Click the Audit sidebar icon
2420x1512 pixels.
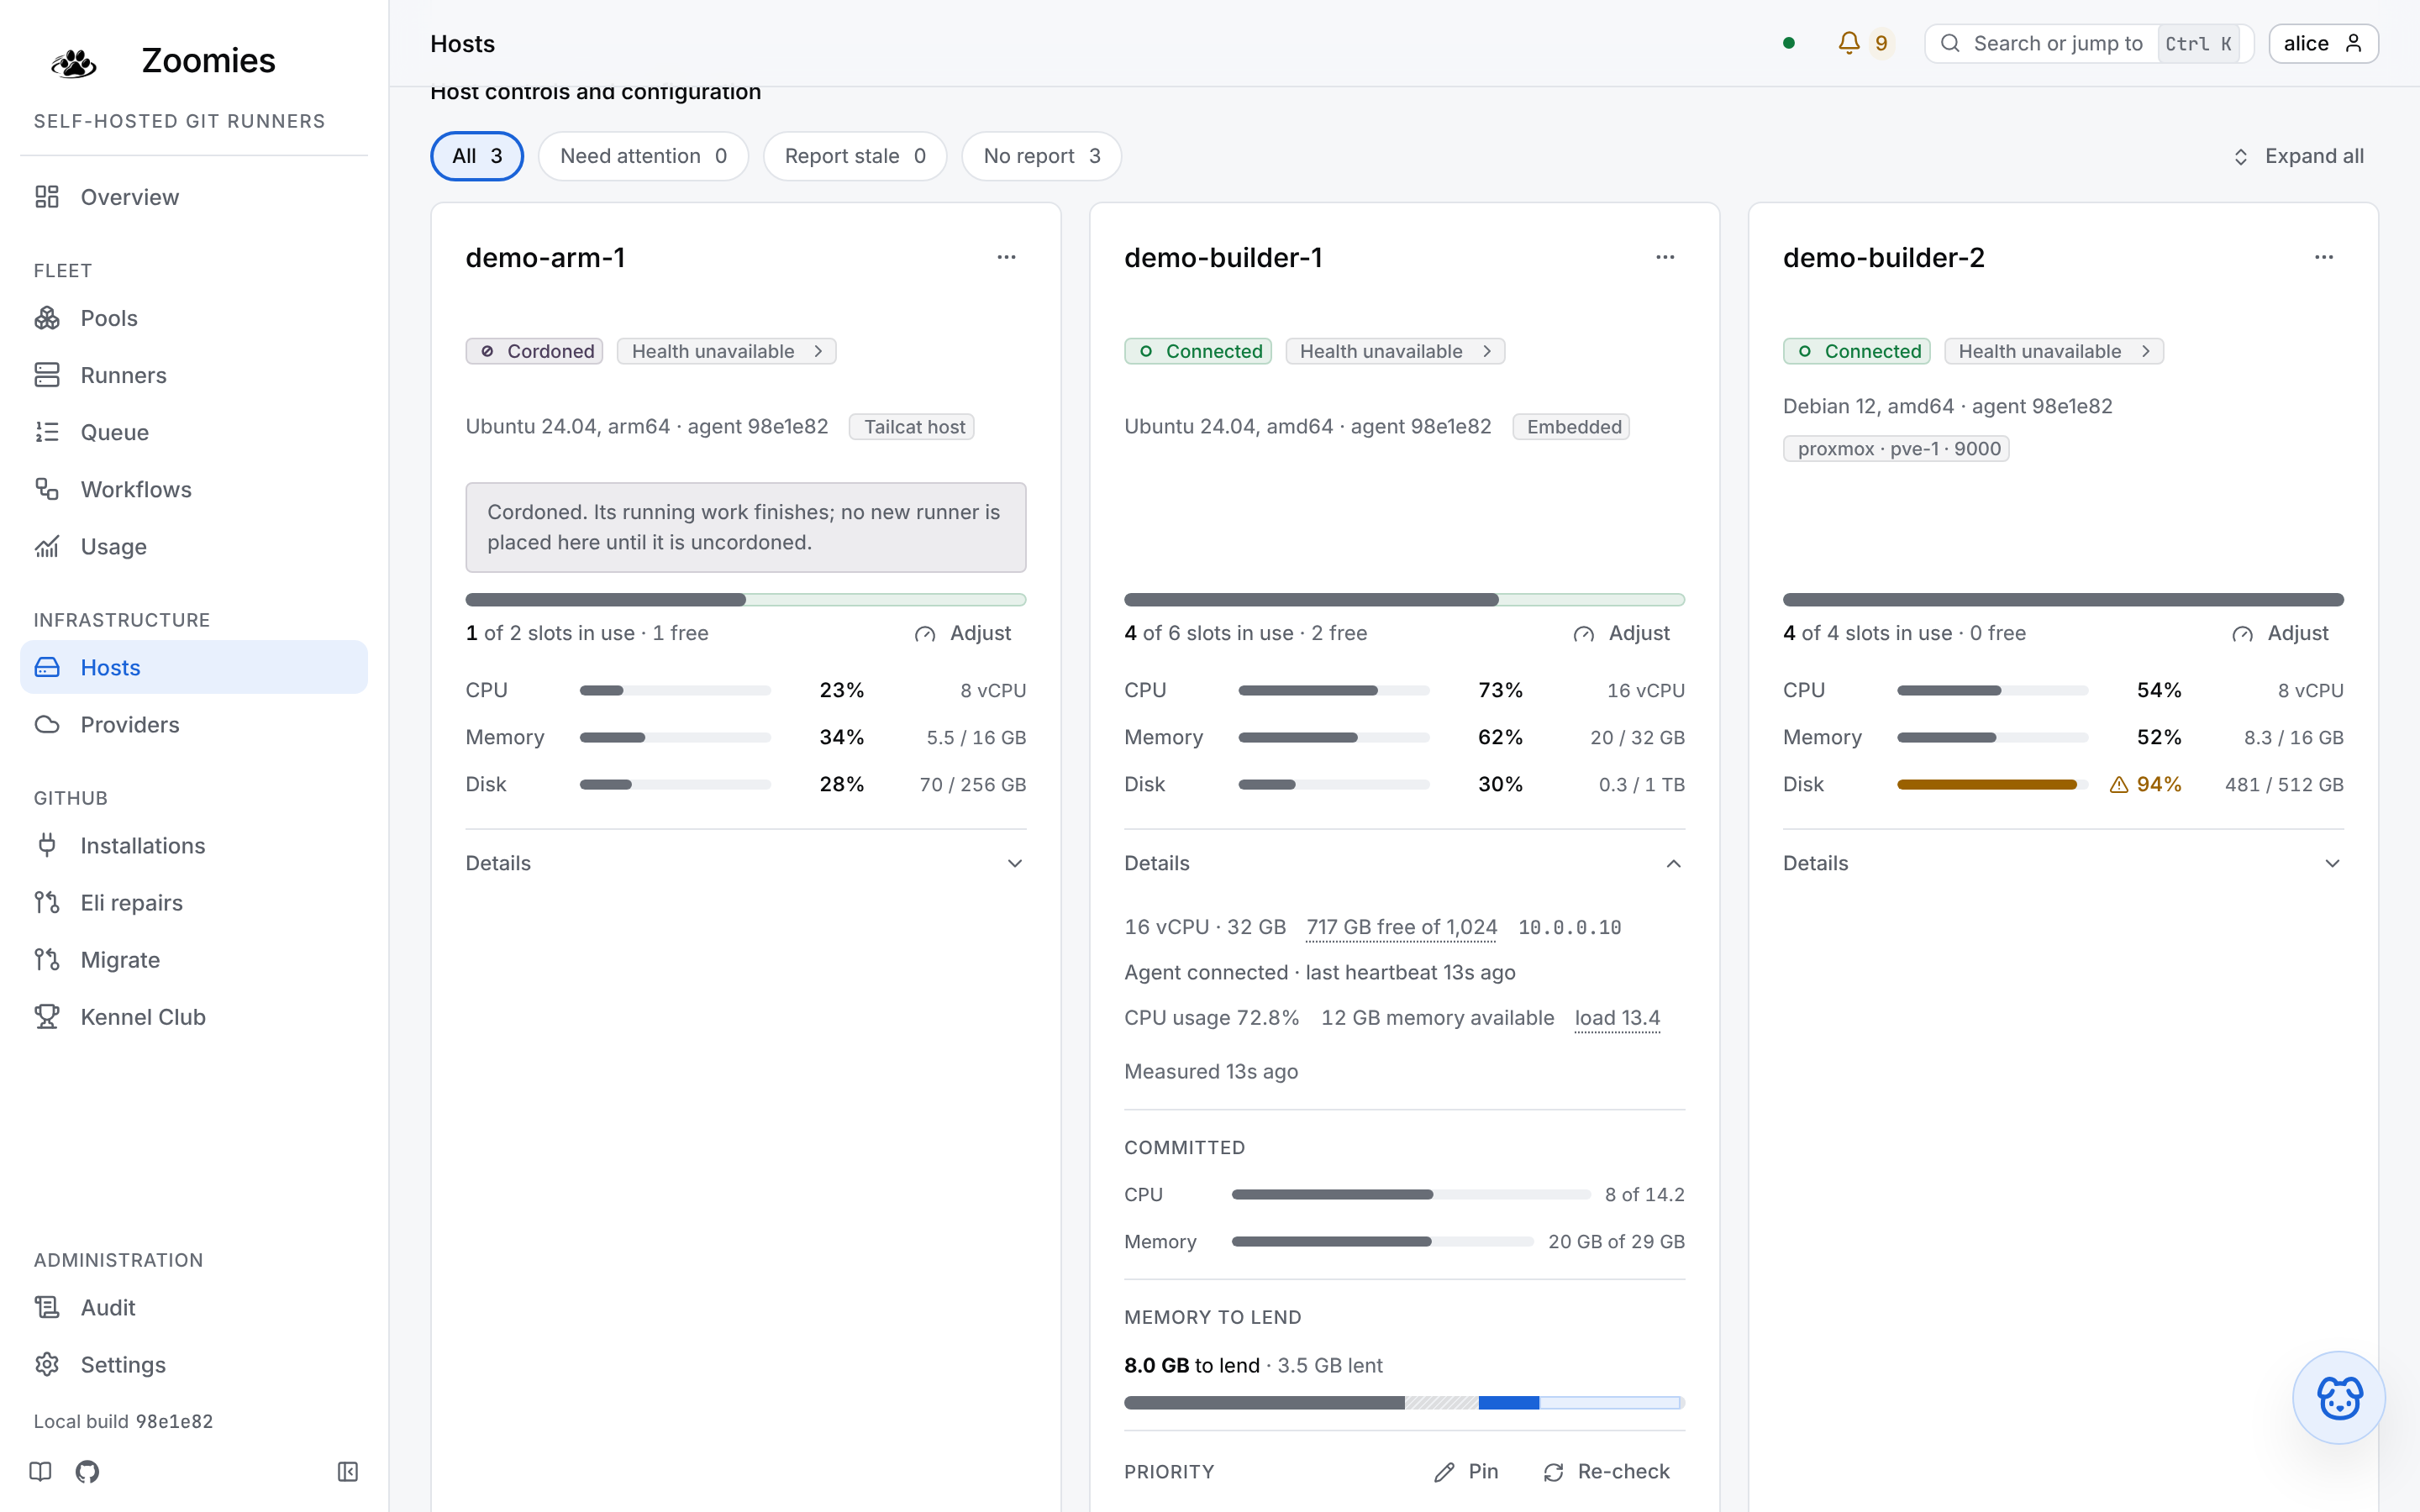click(47, 1307)
